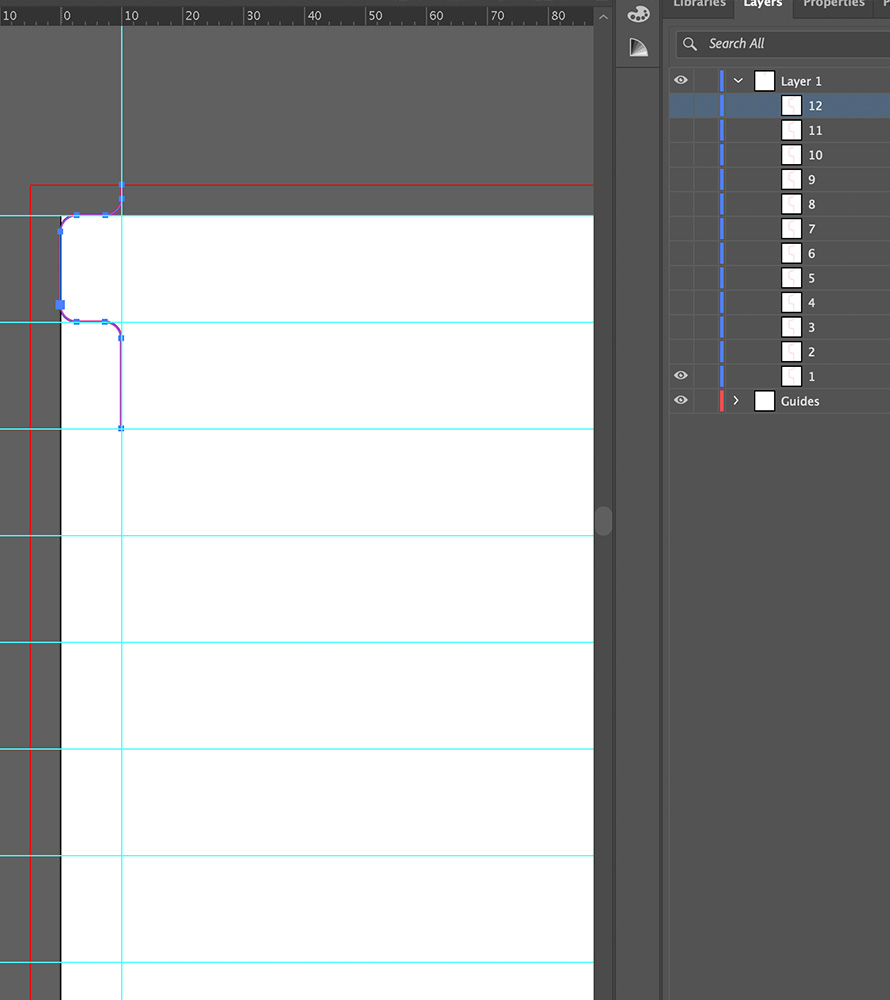Viewport: 890px width, 1000px height.
Task: Select sublayer named 11
Action: [x=815, y=131]
